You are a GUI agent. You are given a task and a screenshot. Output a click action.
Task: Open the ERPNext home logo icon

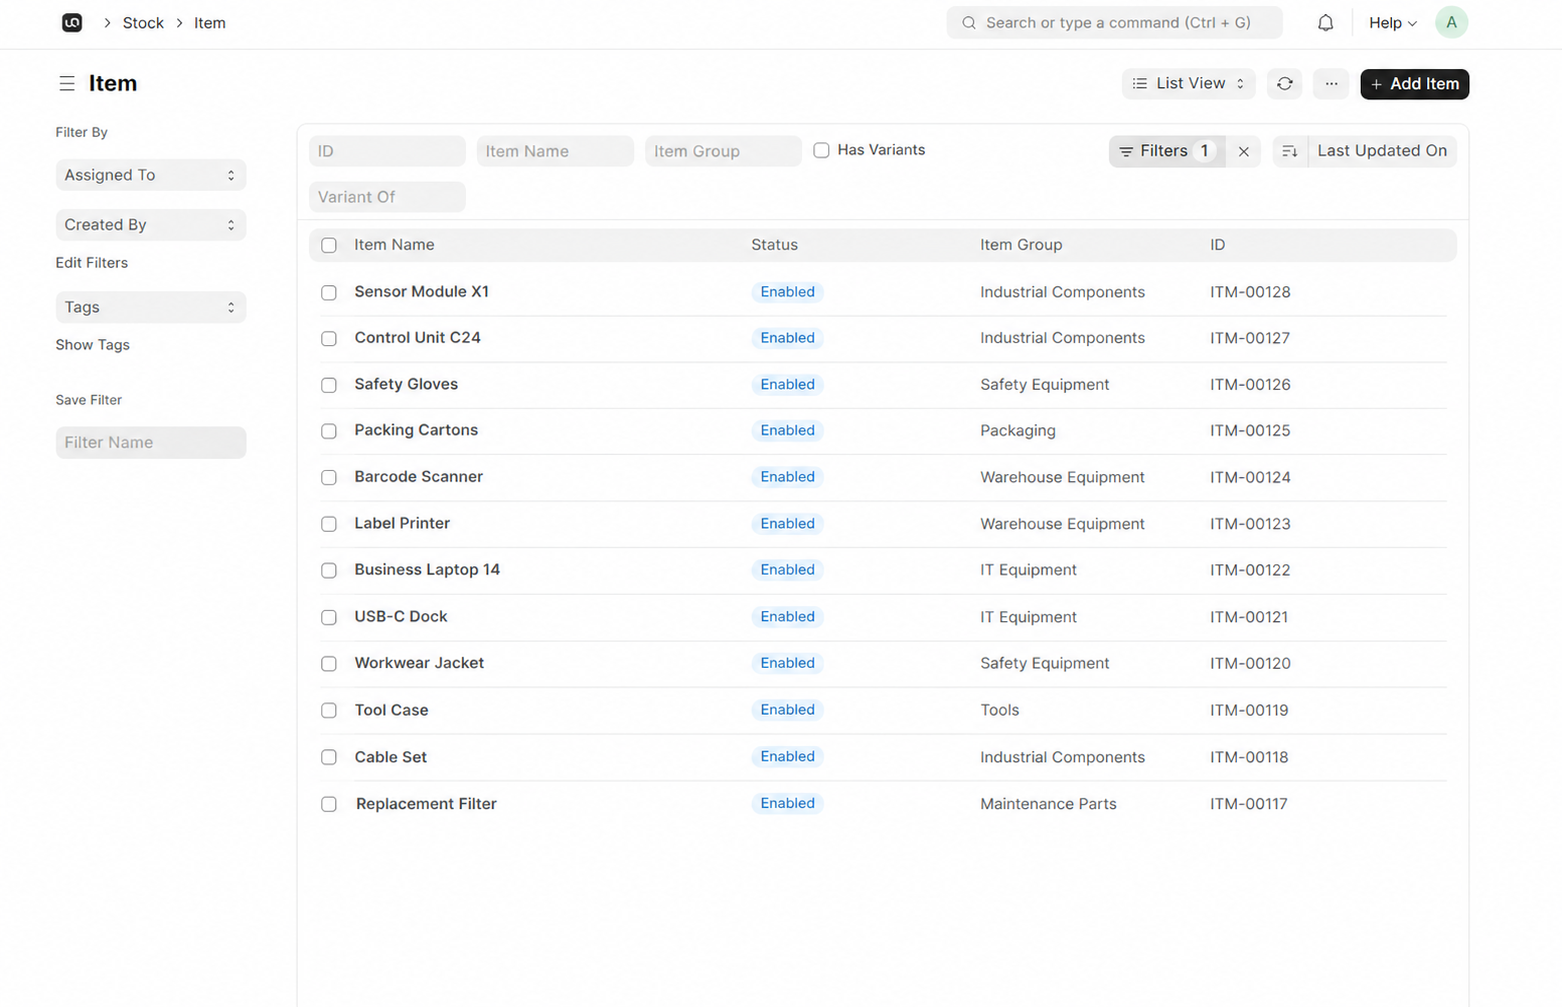pos(72,23)
